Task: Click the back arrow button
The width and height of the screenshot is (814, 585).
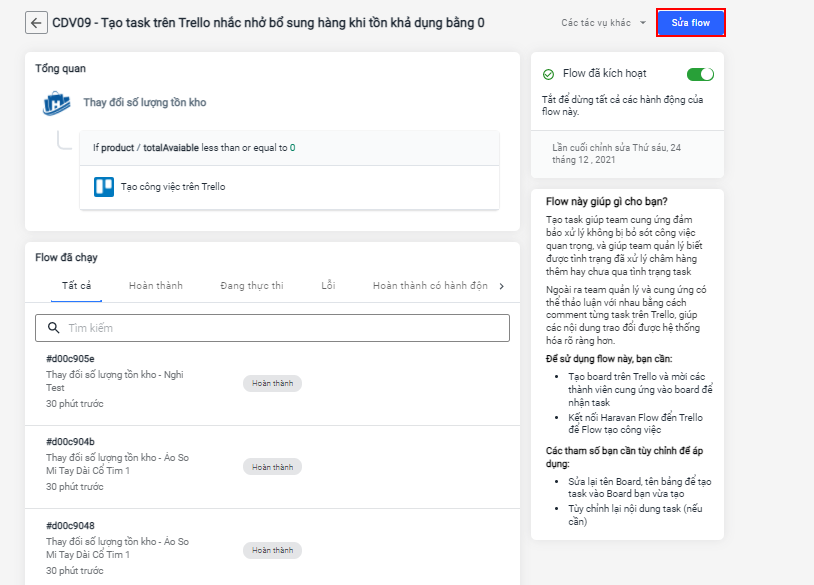Action: pos(37,23)
